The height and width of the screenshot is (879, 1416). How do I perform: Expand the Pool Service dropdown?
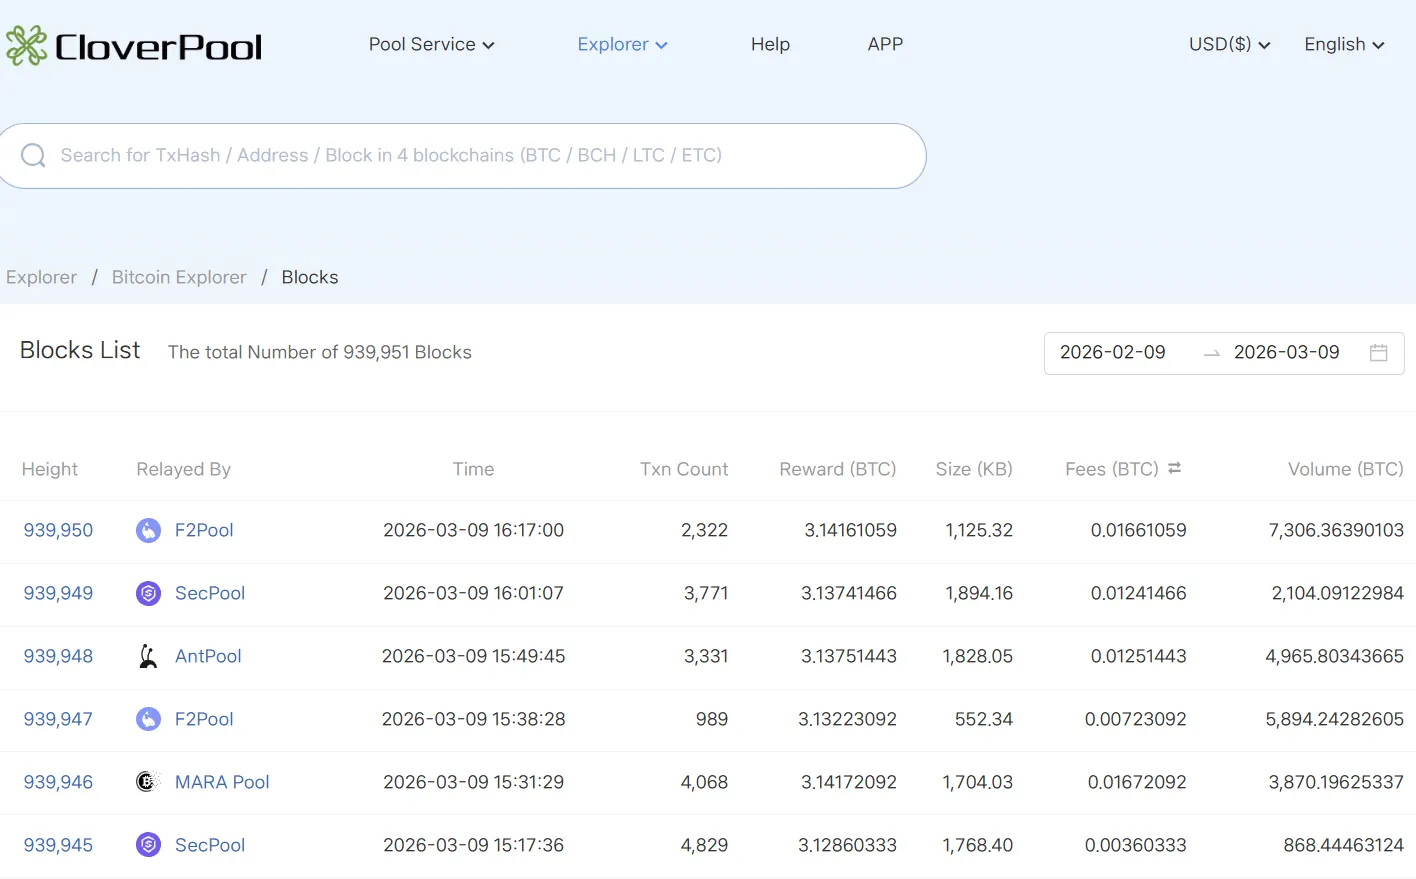[431, 45]
